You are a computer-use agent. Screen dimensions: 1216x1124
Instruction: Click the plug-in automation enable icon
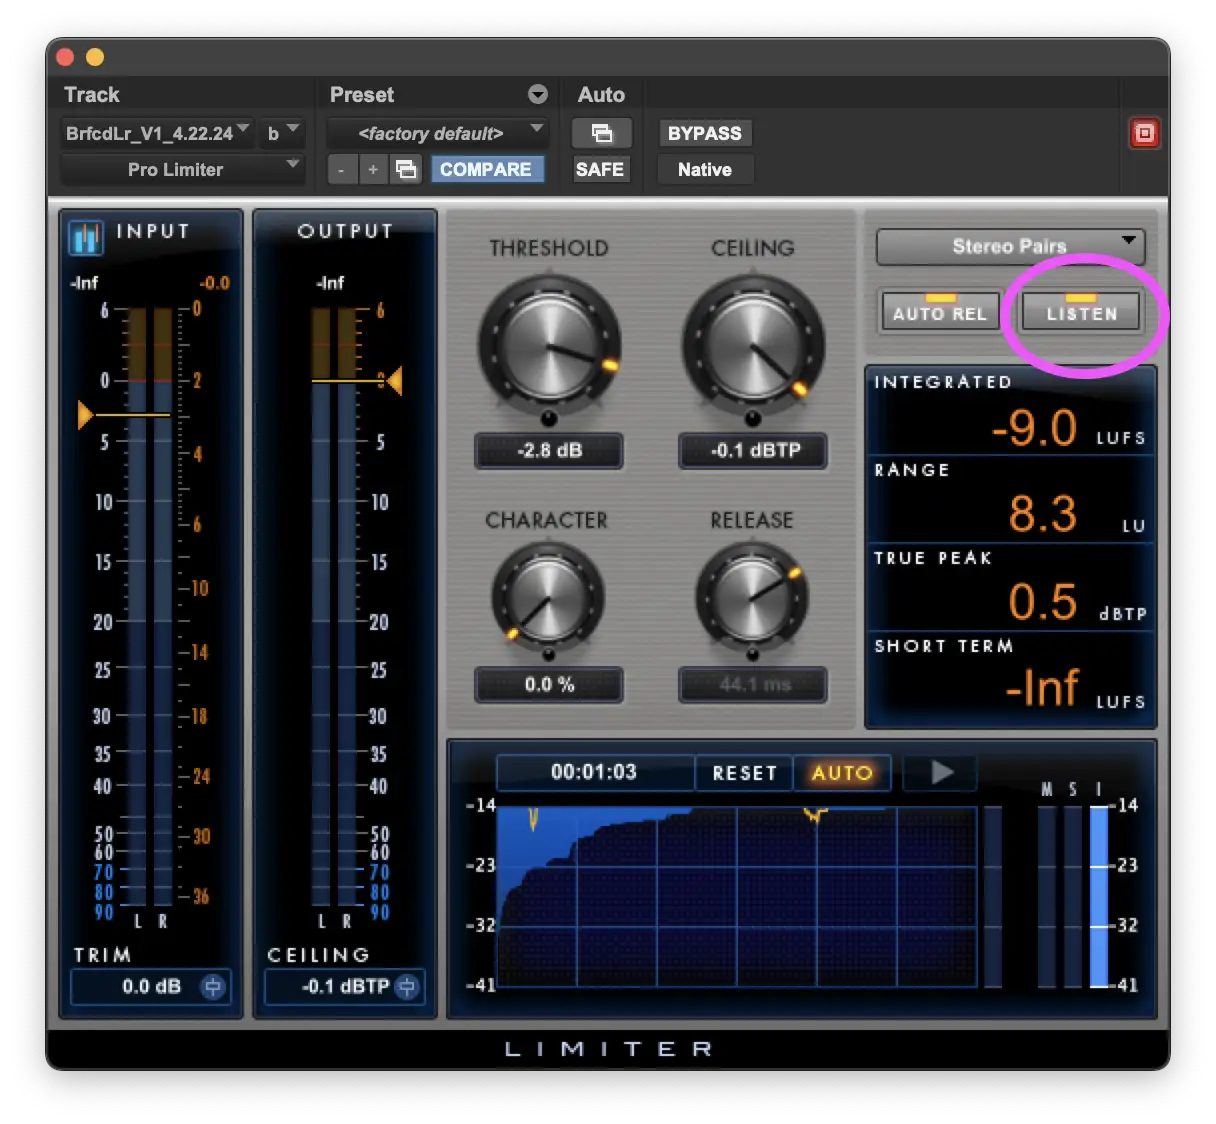coord(601,133)
